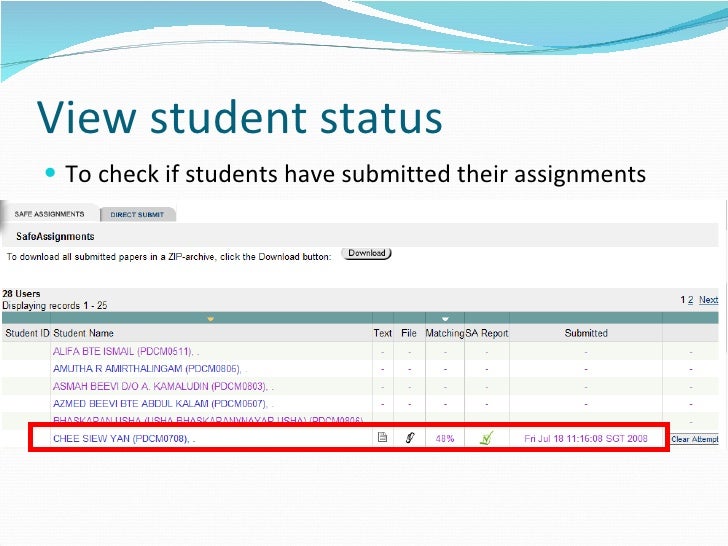Switch to the Direct Submit tab
The height and width of the screenshot is (546, 728).
(137, 214)
